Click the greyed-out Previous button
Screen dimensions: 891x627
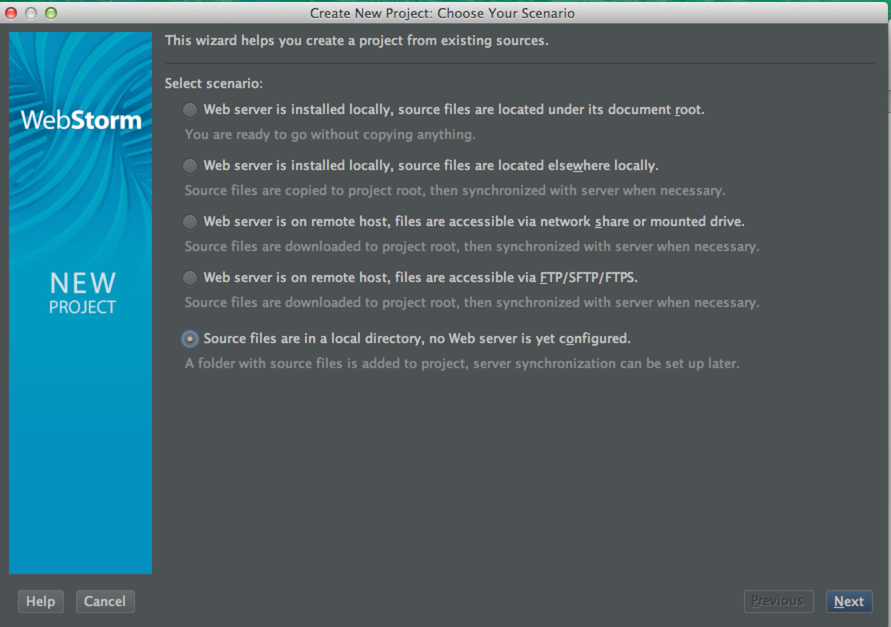pos(777,601)
